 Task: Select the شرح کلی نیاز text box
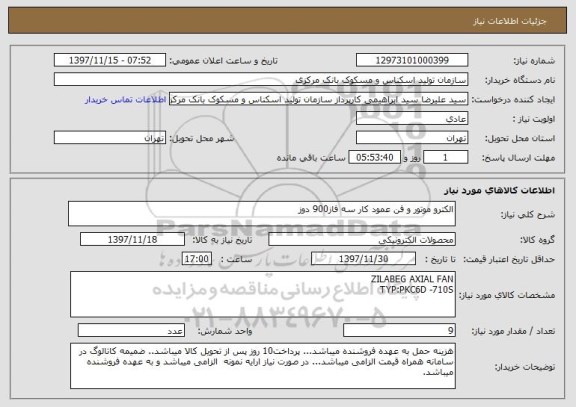pyautogui.click(x=262, y=213)
